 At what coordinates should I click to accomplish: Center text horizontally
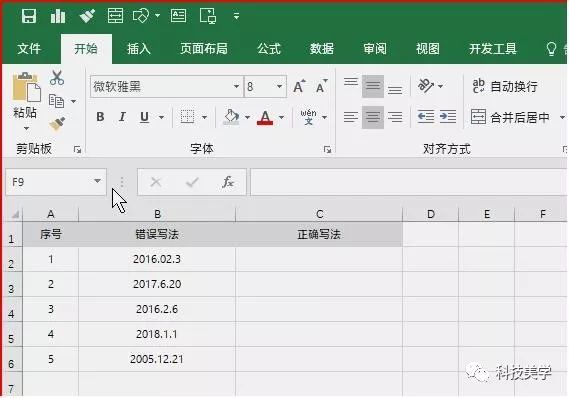[373, 117]
